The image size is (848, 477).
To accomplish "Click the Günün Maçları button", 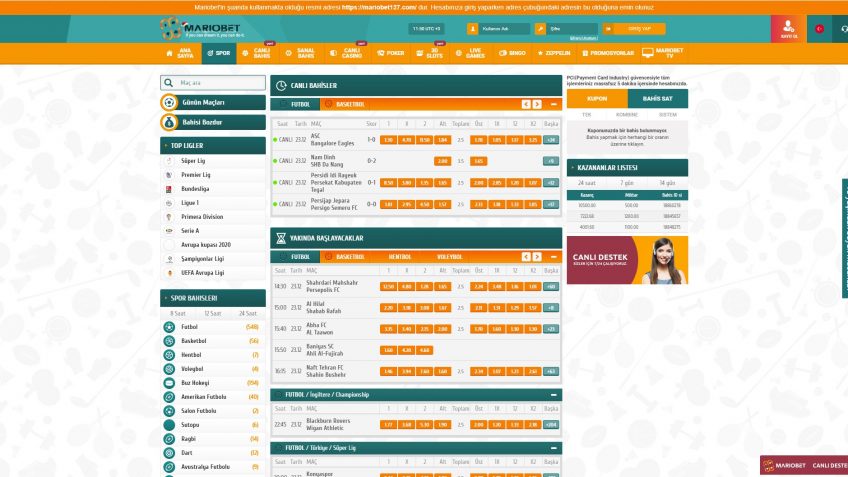I will coord(213,102).
